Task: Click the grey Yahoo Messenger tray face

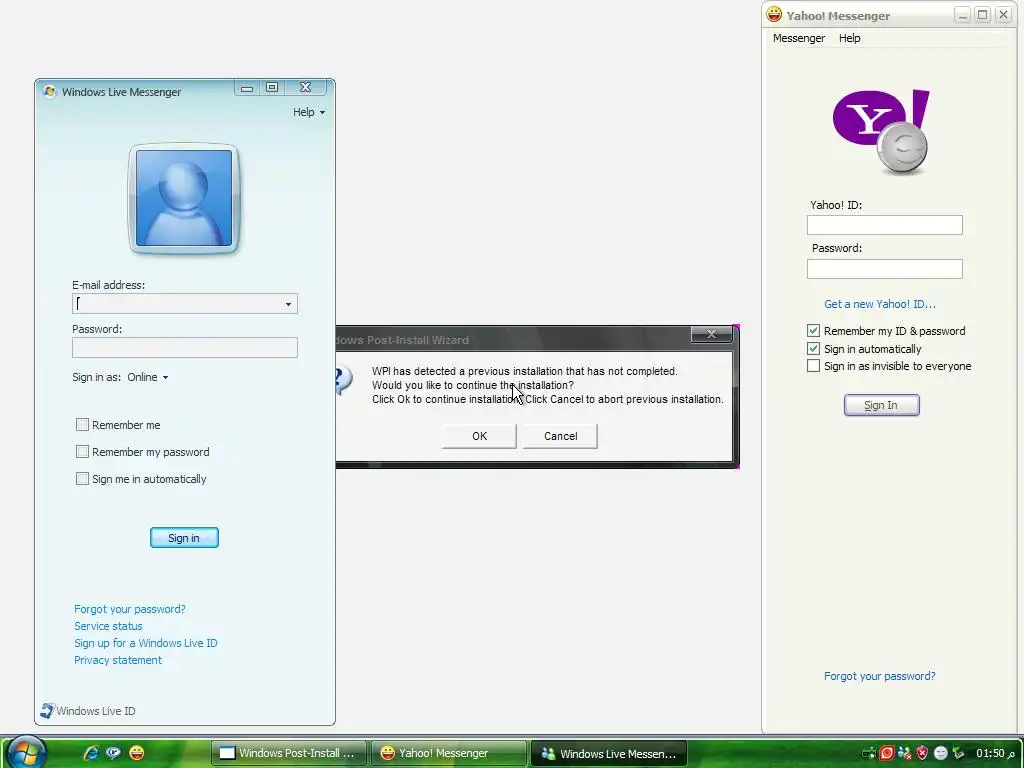Action: [940, 753]
